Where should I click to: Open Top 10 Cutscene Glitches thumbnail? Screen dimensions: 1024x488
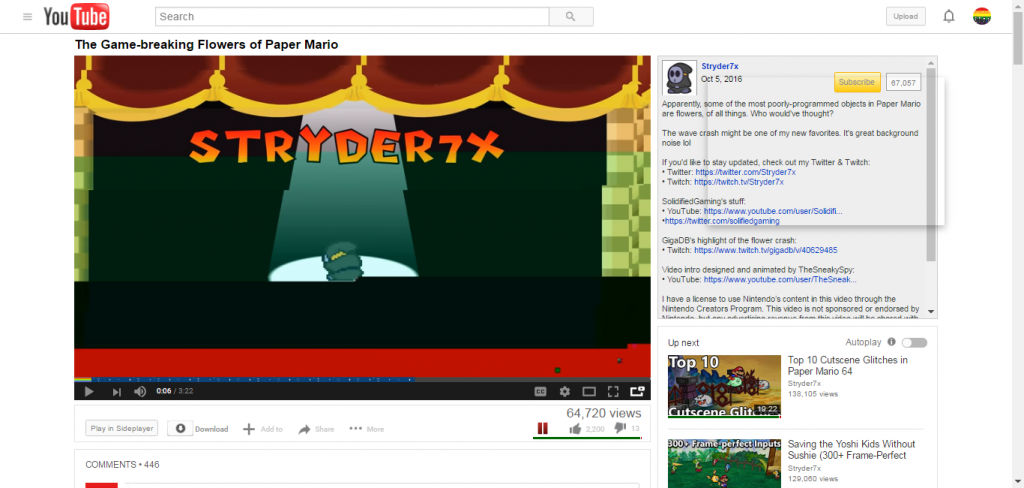pyautogui.click(x=724, y=386)
